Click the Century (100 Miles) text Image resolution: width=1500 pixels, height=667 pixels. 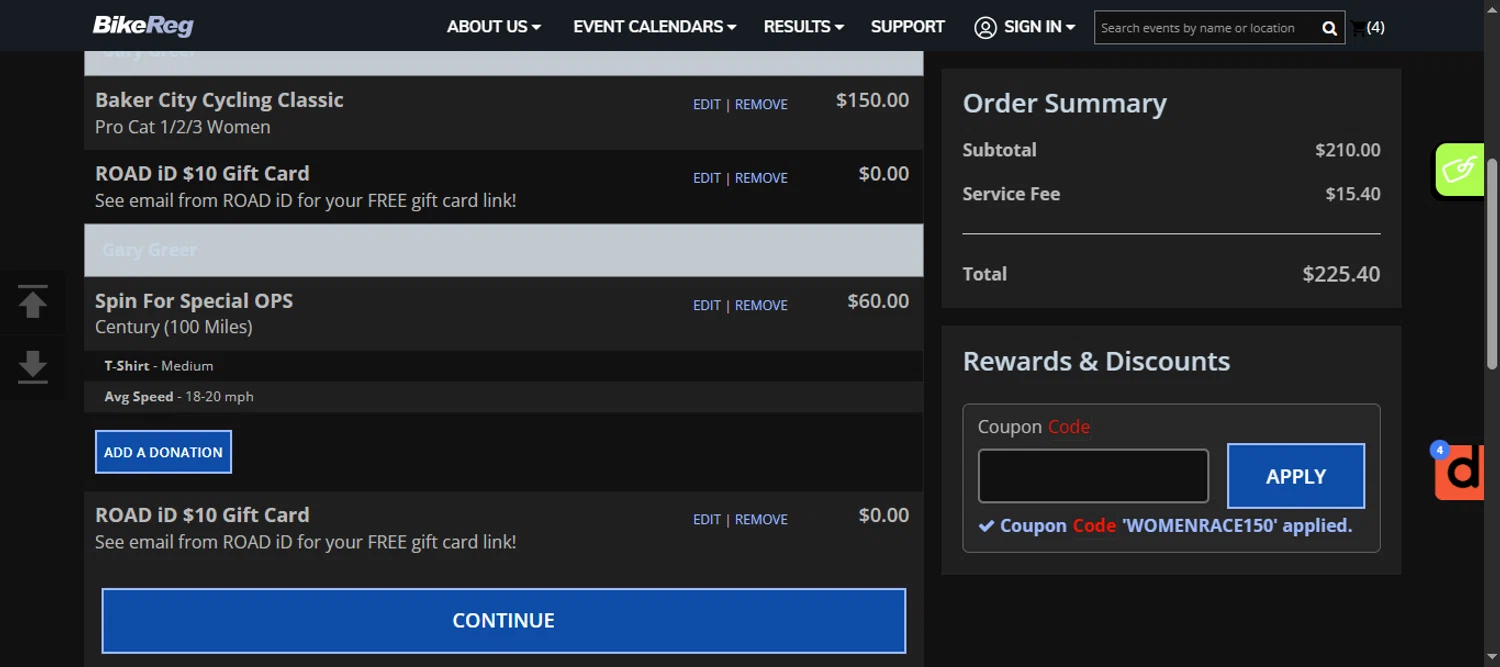click(x=174, y=327)
